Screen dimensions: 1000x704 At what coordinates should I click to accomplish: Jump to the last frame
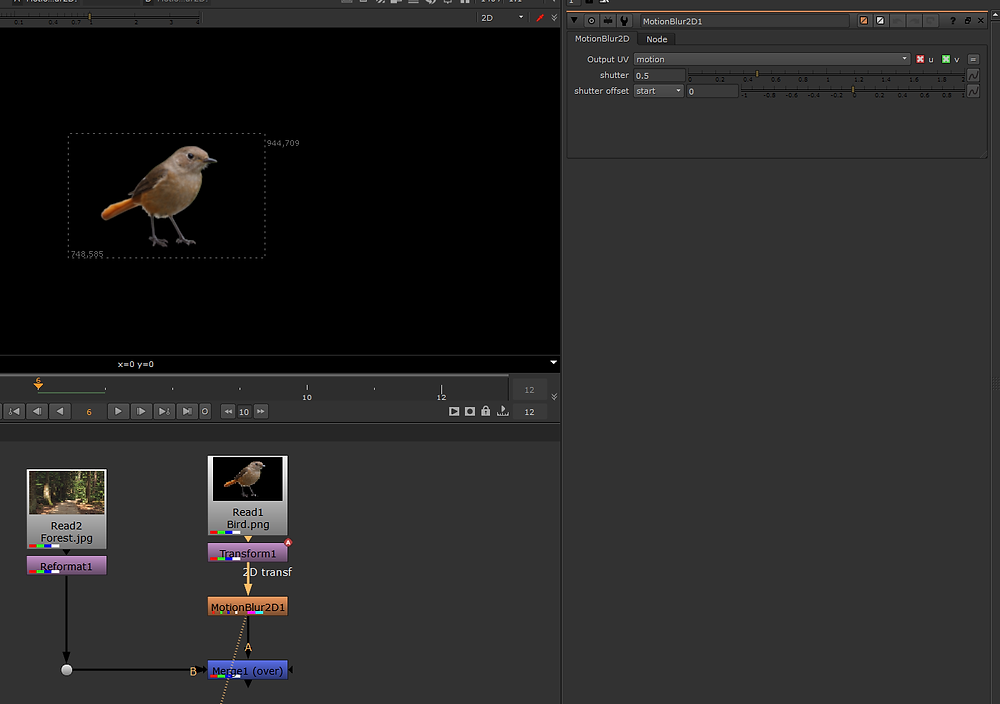[x=186, y=411]
